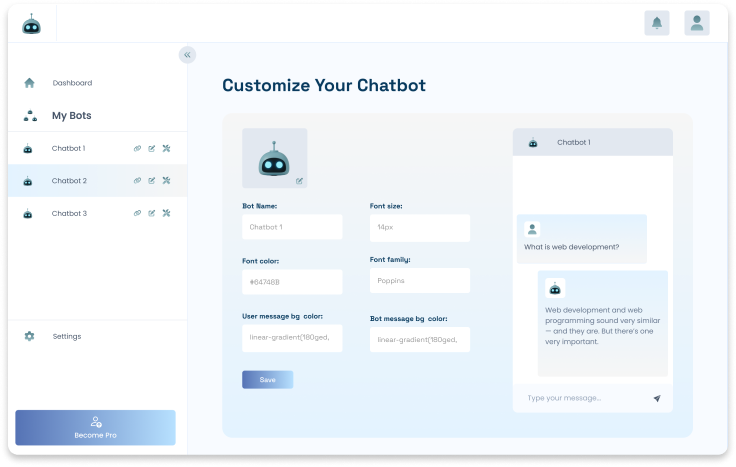Click the edit icon for Chatbot 2
Screen dimensions: 736x467
[152, 181]
